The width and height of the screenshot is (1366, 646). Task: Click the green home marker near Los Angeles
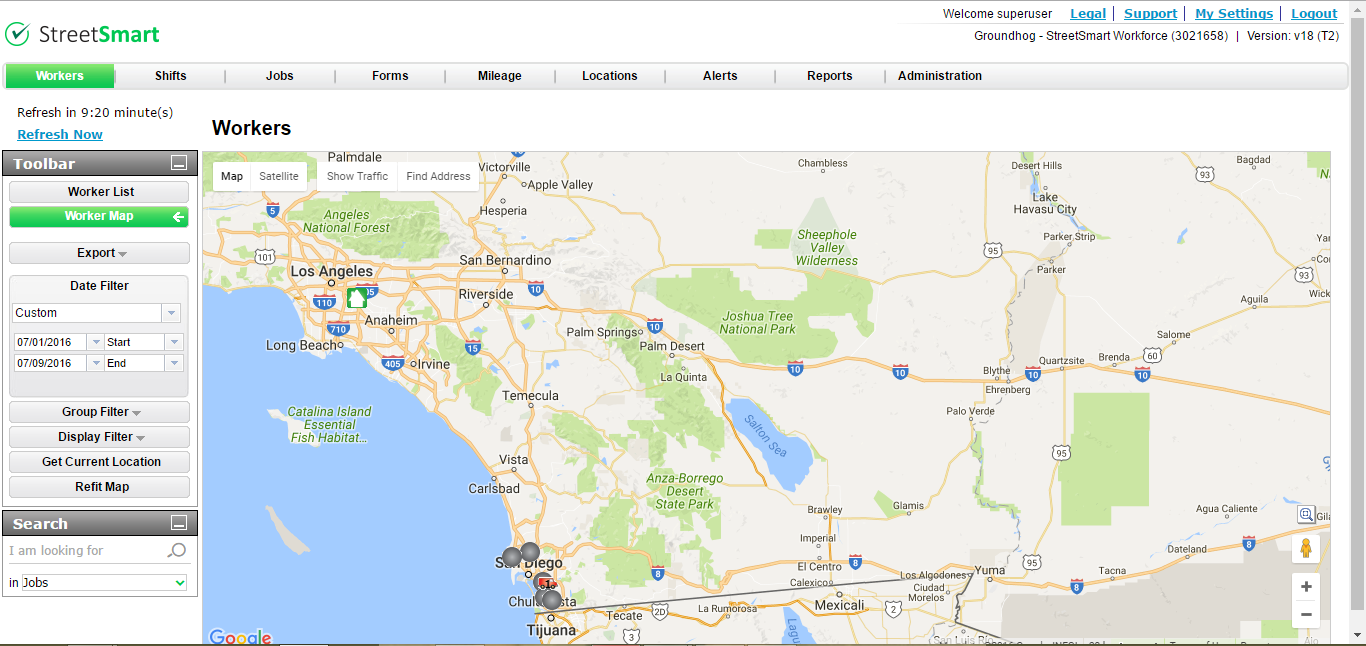[357, 298]
